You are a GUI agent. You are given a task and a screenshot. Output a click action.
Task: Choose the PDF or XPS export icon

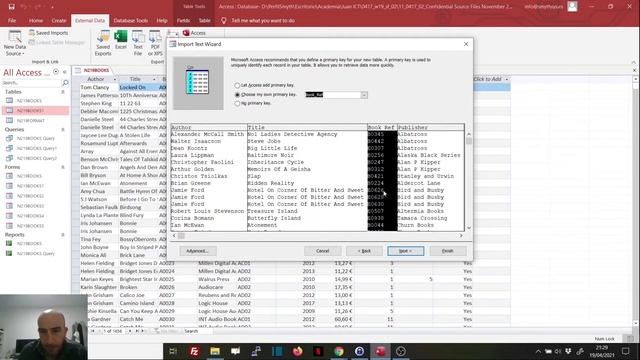point(155,43)
